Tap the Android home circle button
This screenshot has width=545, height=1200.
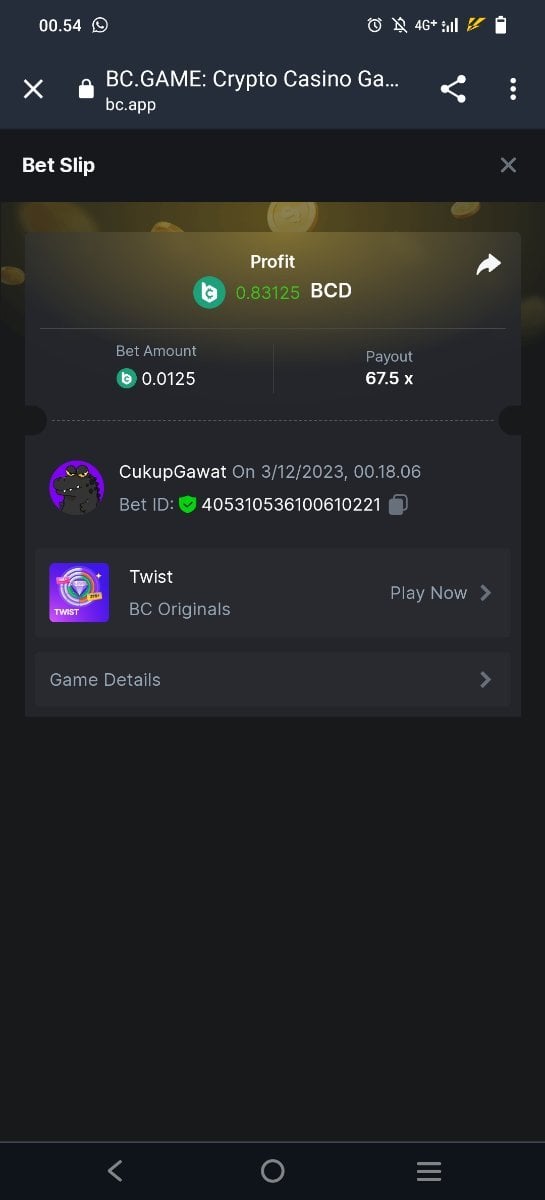coord(272,1170)
